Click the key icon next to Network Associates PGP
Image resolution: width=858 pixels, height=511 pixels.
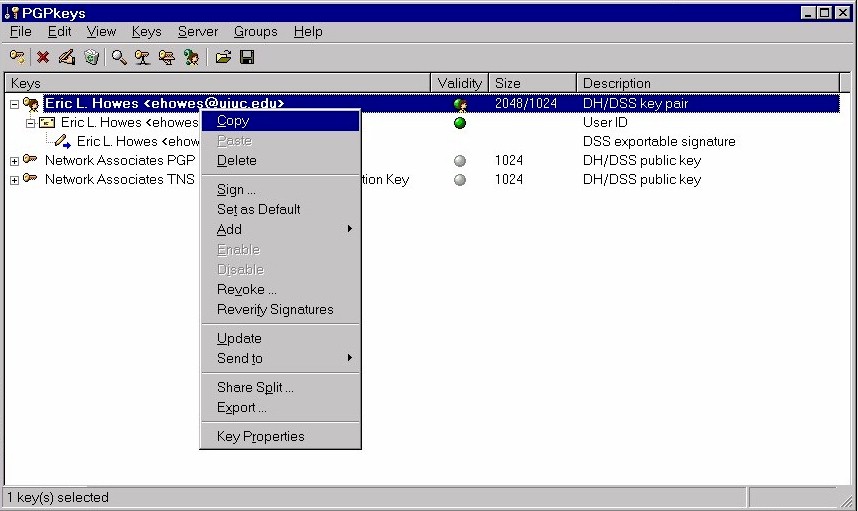tap(30, 160)
